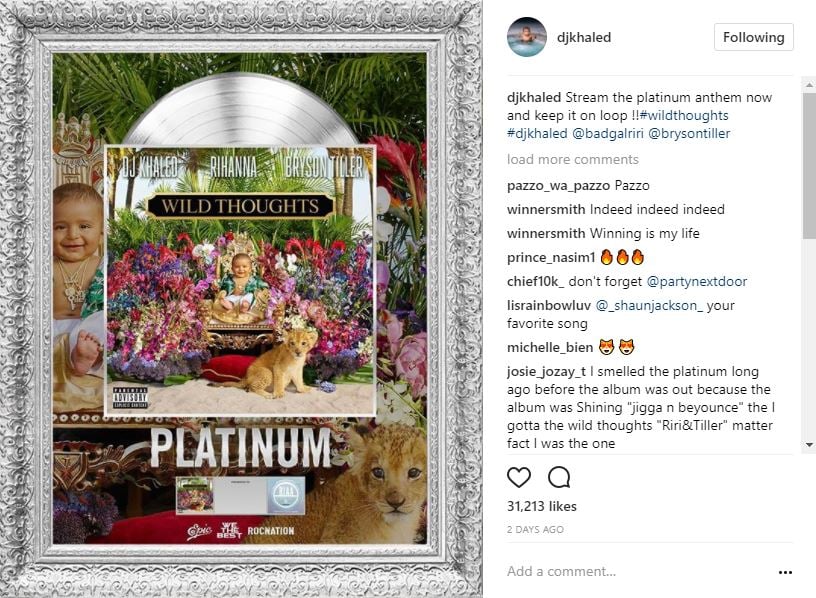Open the #djkhaled hashtag link
The image size is (816, 598).
(537, 133)
